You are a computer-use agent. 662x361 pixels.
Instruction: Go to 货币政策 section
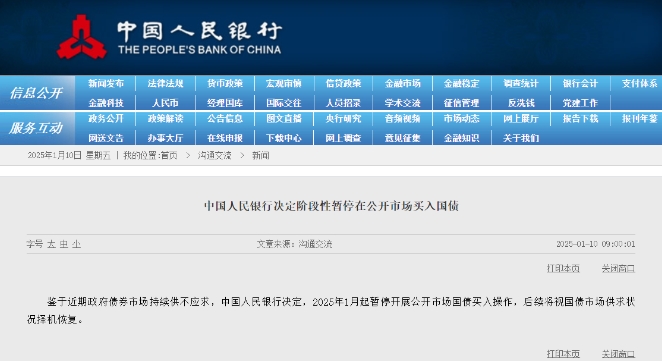click(x=225, y=84)
